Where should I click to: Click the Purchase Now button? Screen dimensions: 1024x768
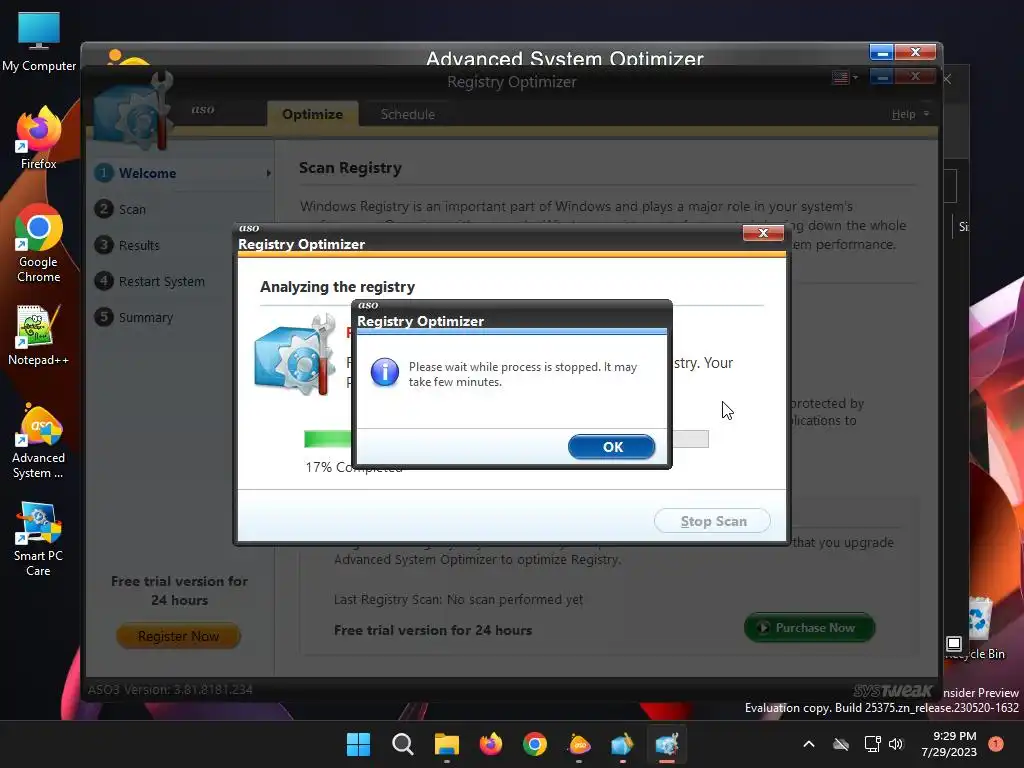(808, 628)
